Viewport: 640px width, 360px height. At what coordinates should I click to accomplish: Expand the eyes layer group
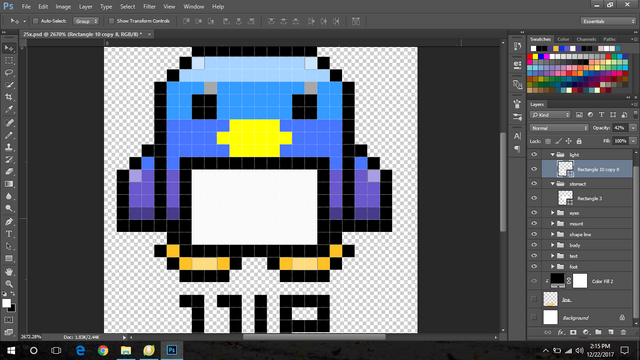[x=552, y=213]
